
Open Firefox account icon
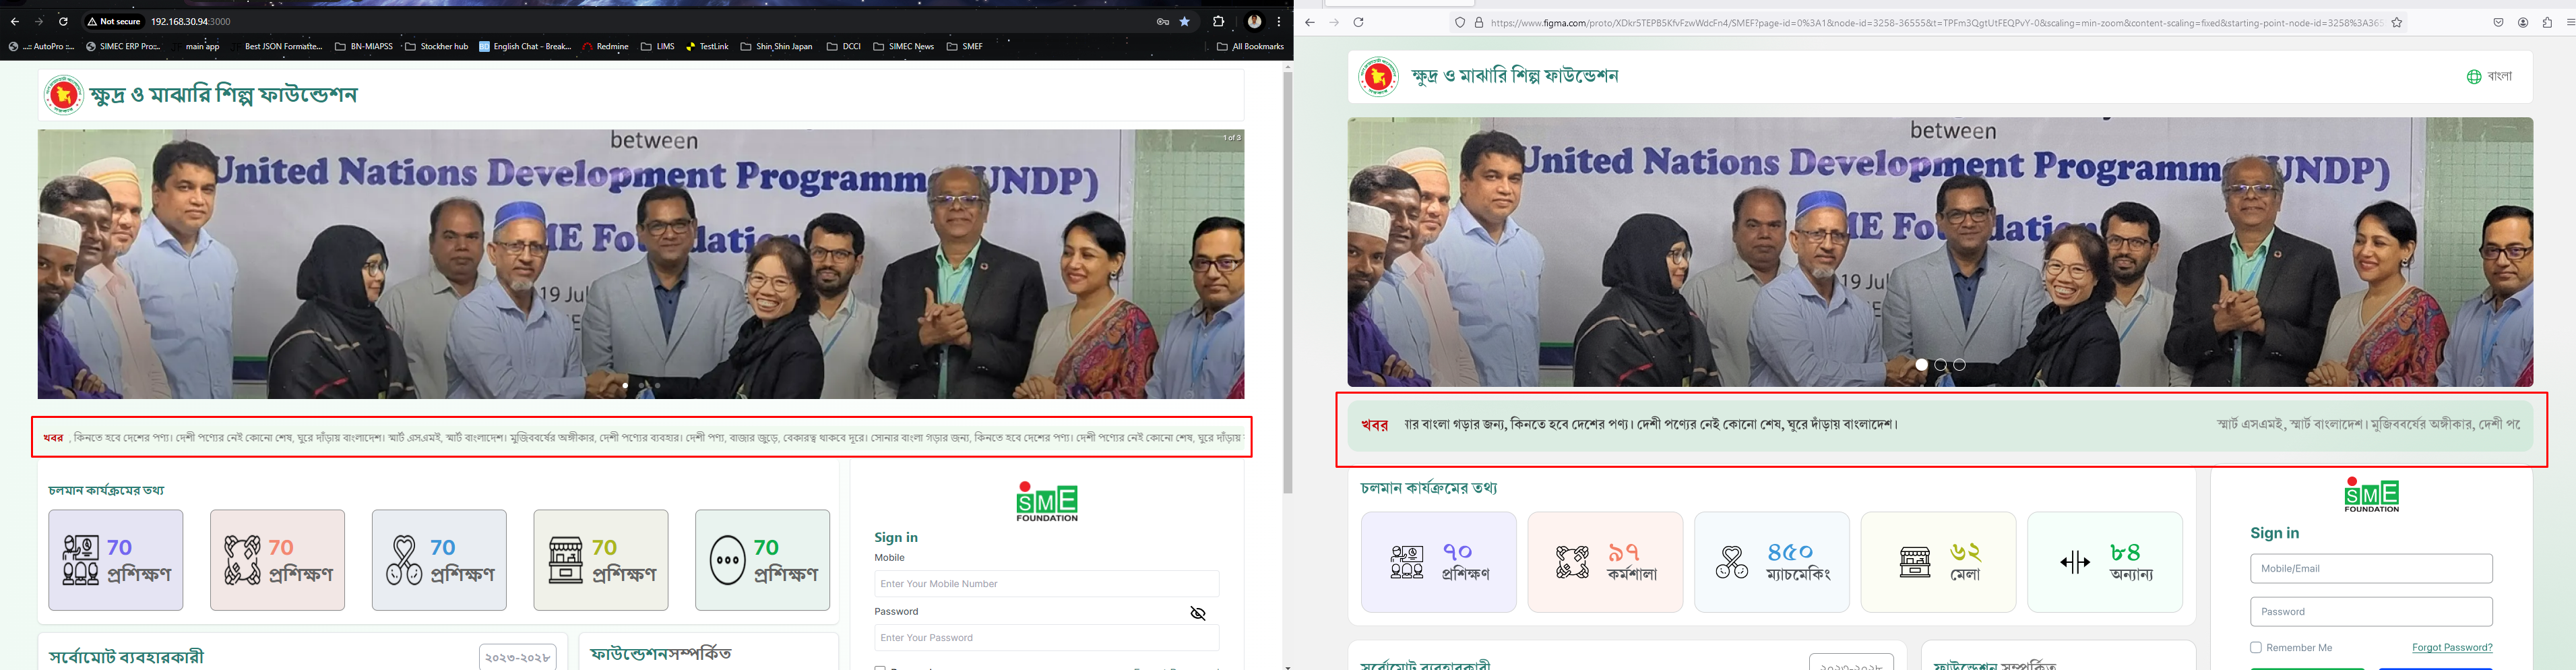coord(2523,22)
